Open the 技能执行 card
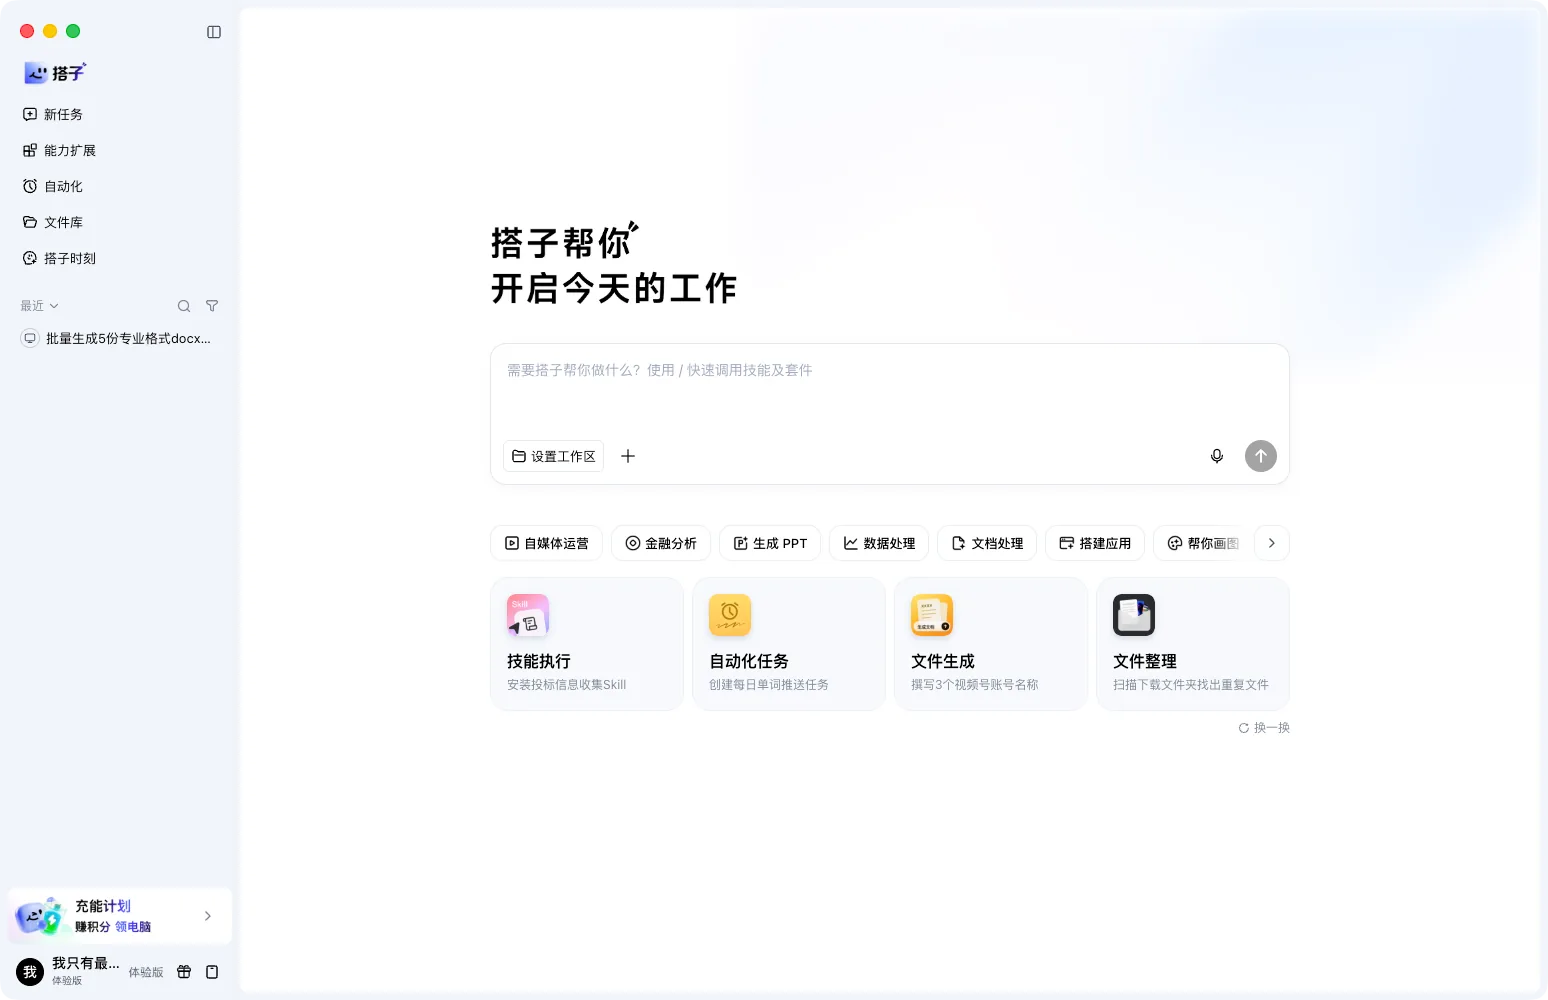The width and height of the screenshot is (1548, 1000). [x=587, y=644]
